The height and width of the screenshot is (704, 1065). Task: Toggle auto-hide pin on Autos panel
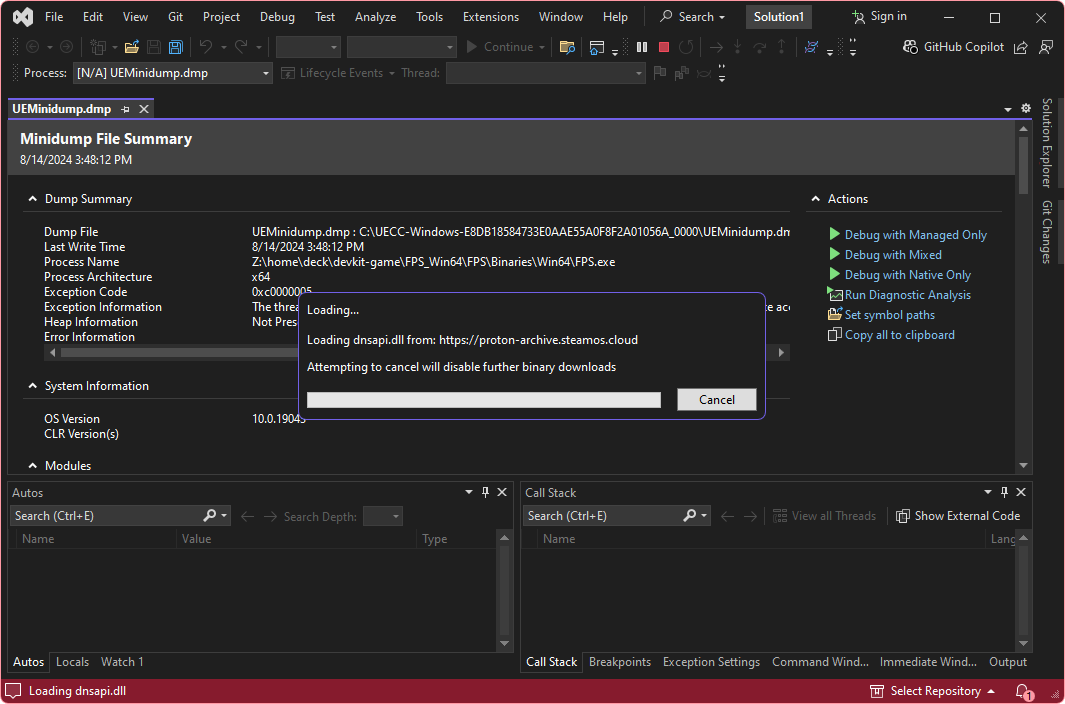(486, 492)
